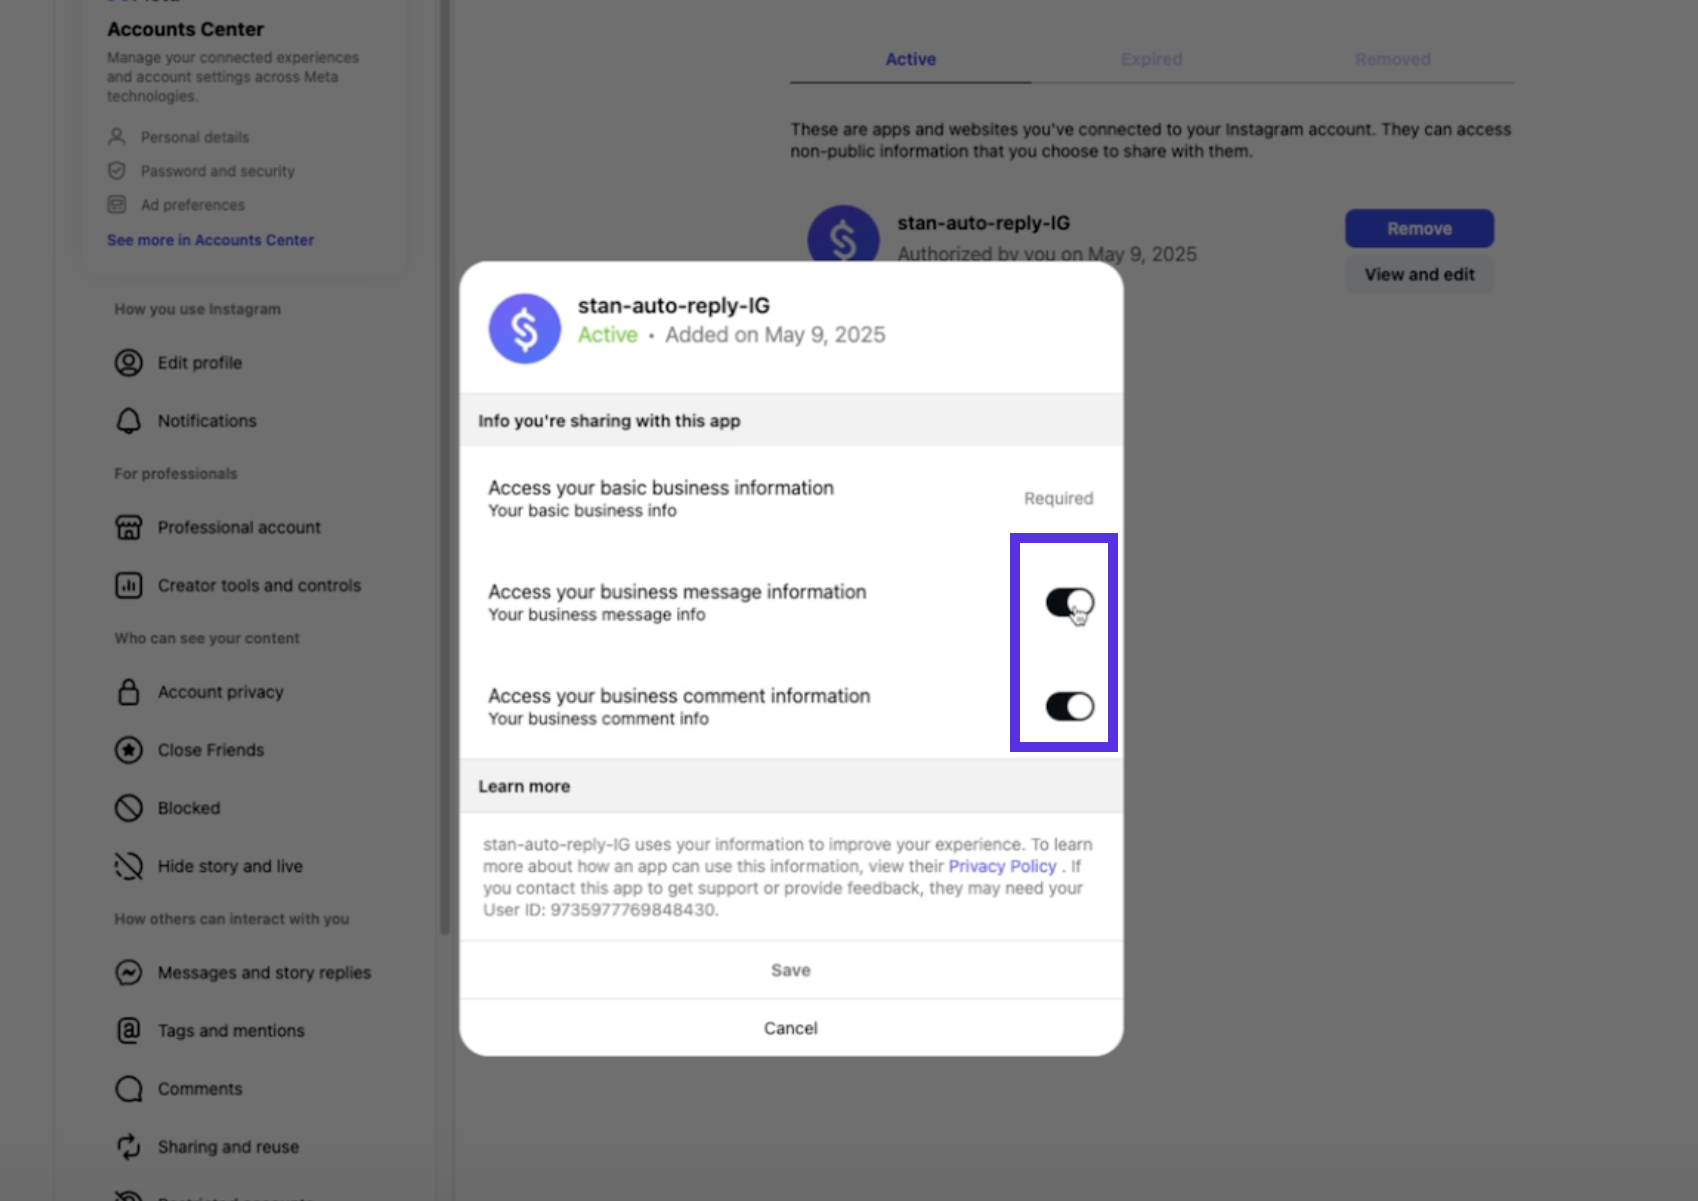Open Notifications settings

point(207,421)
